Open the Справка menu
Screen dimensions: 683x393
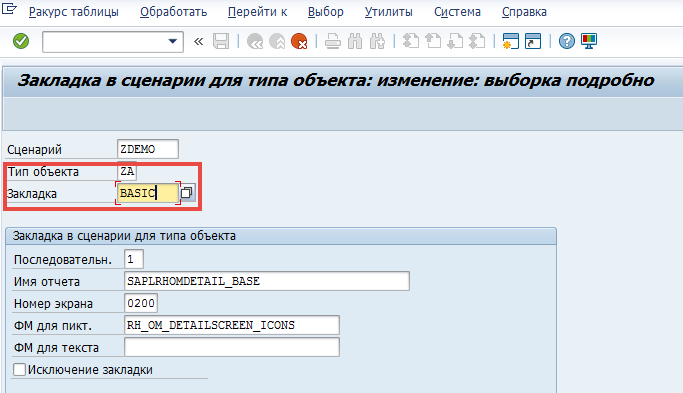coord(524,12)
